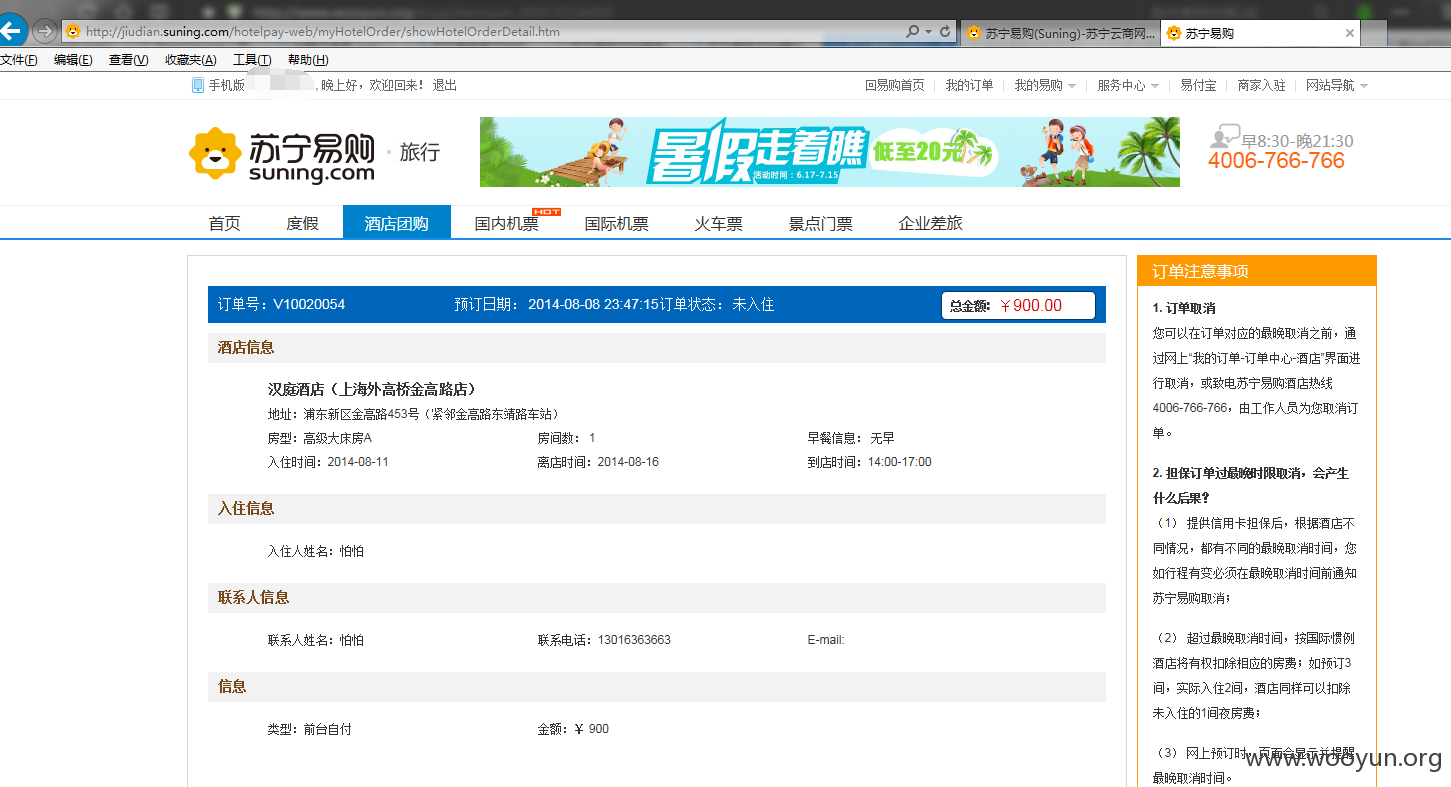Image resolution: width=1451 pixels, height=787 pixels.
Task: Select the 酒店团购 navigation tab
Action: point(397,222)
